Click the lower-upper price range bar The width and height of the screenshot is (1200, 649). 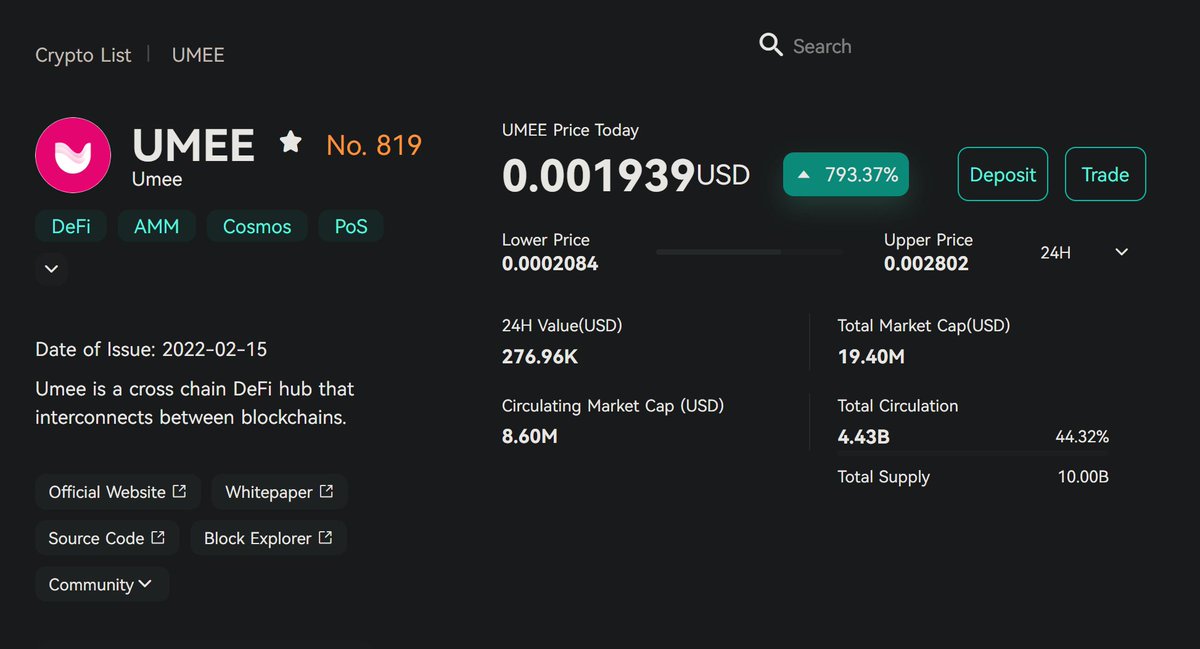click(x=750, y=252)
